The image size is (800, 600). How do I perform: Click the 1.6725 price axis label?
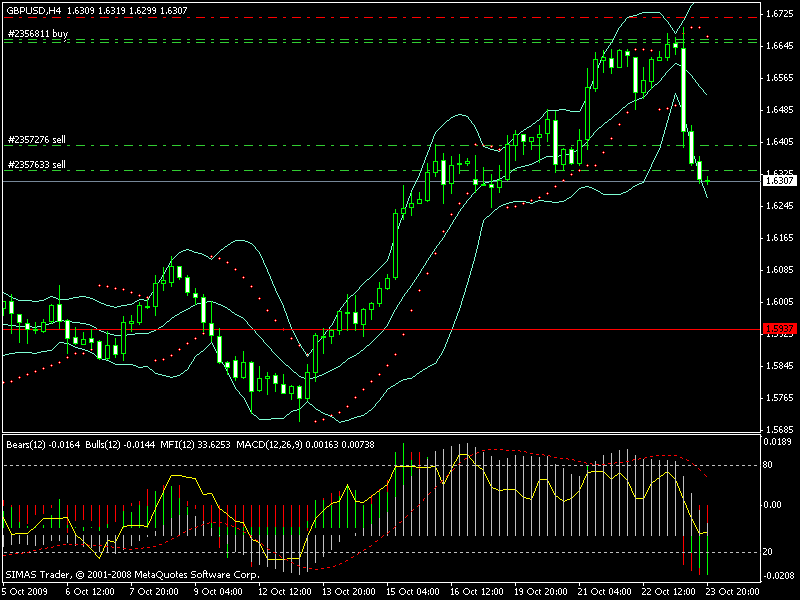point(777,14)
